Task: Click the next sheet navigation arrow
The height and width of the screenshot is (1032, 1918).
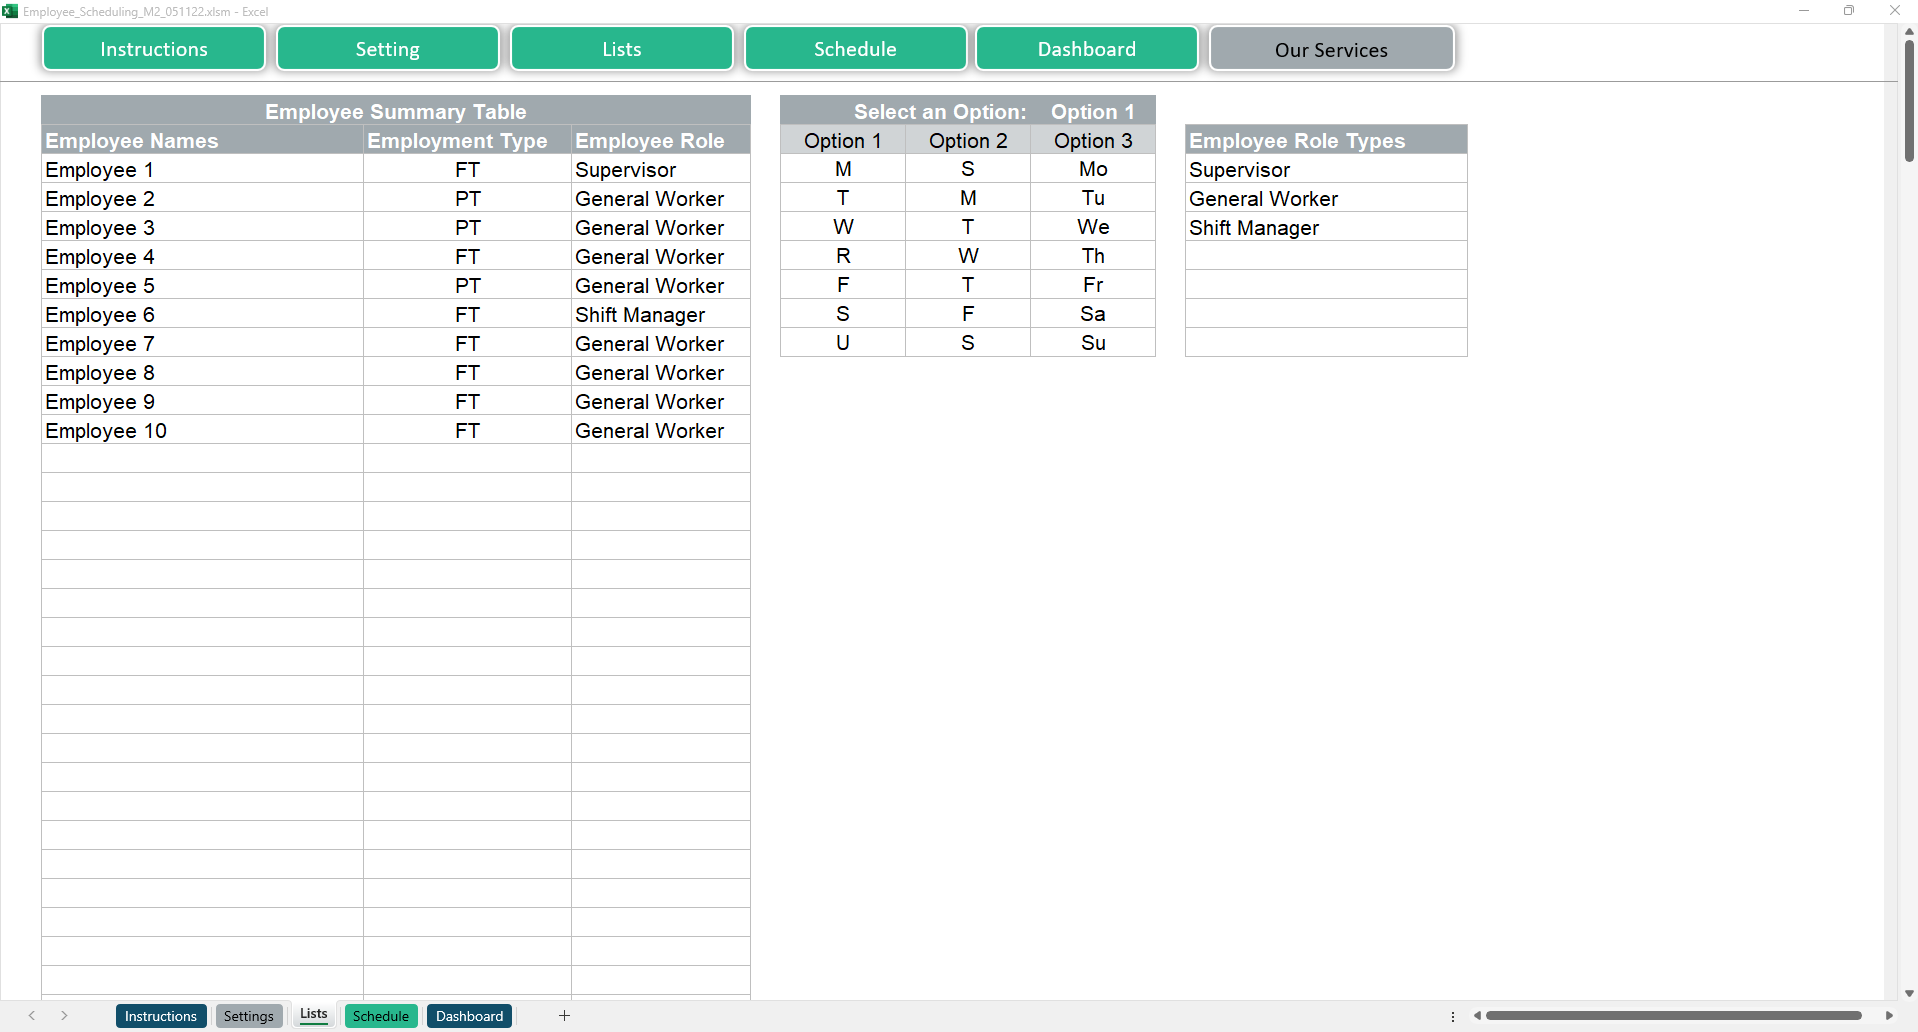Action: pyautogui.click(x=64, y=1016)
